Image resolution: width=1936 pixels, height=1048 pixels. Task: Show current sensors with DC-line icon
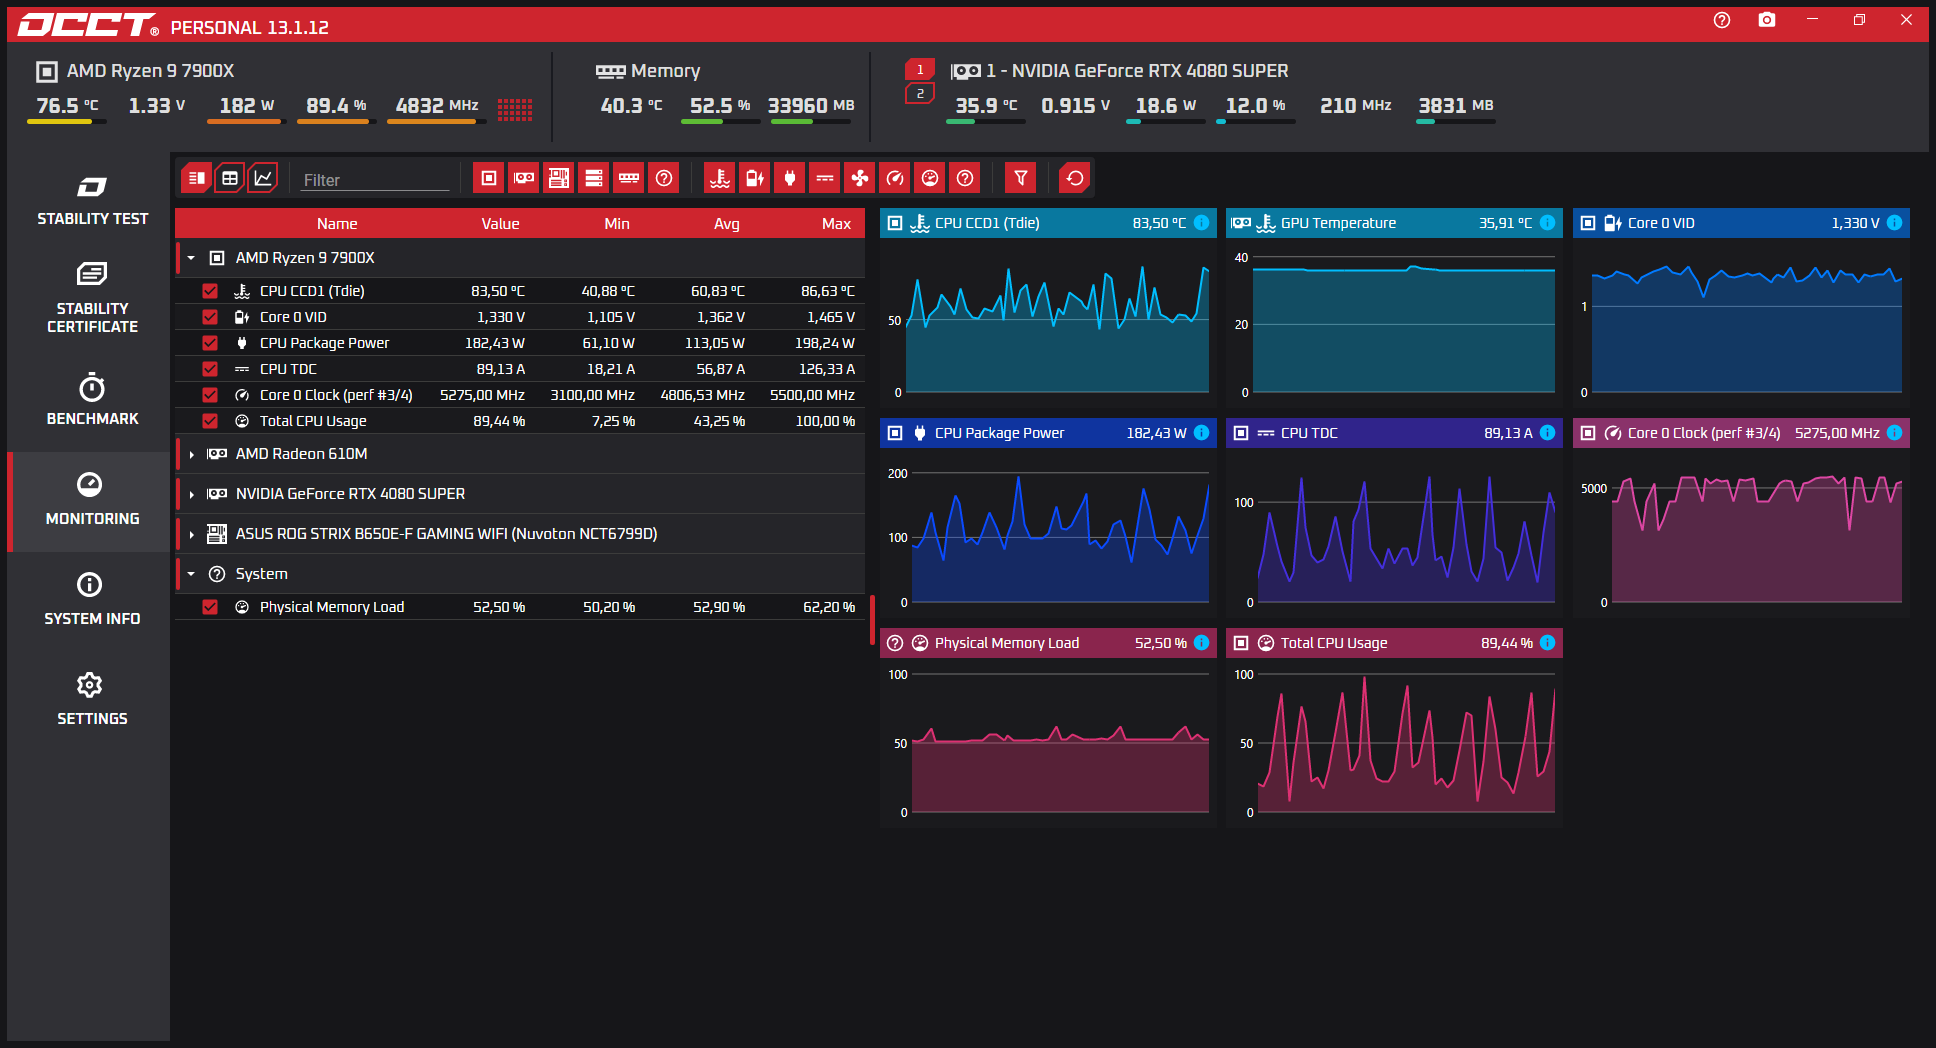[825, 178]
